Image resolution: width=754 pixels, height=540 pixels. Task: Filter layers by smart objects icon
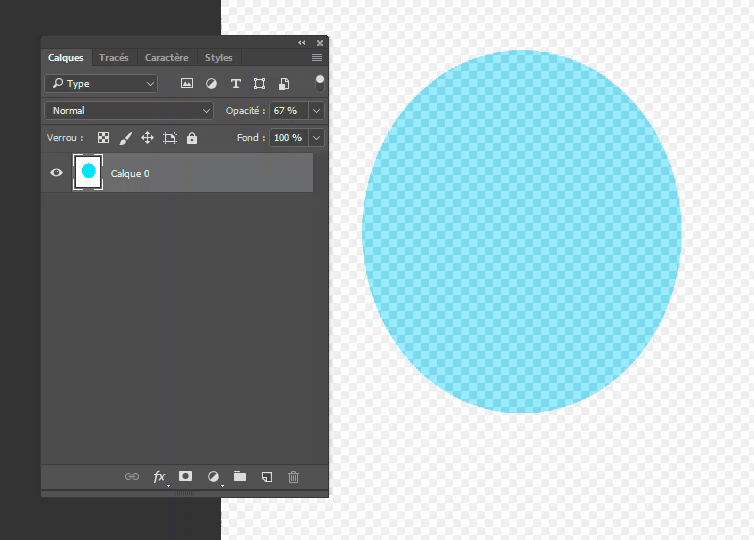coord(284,84)
